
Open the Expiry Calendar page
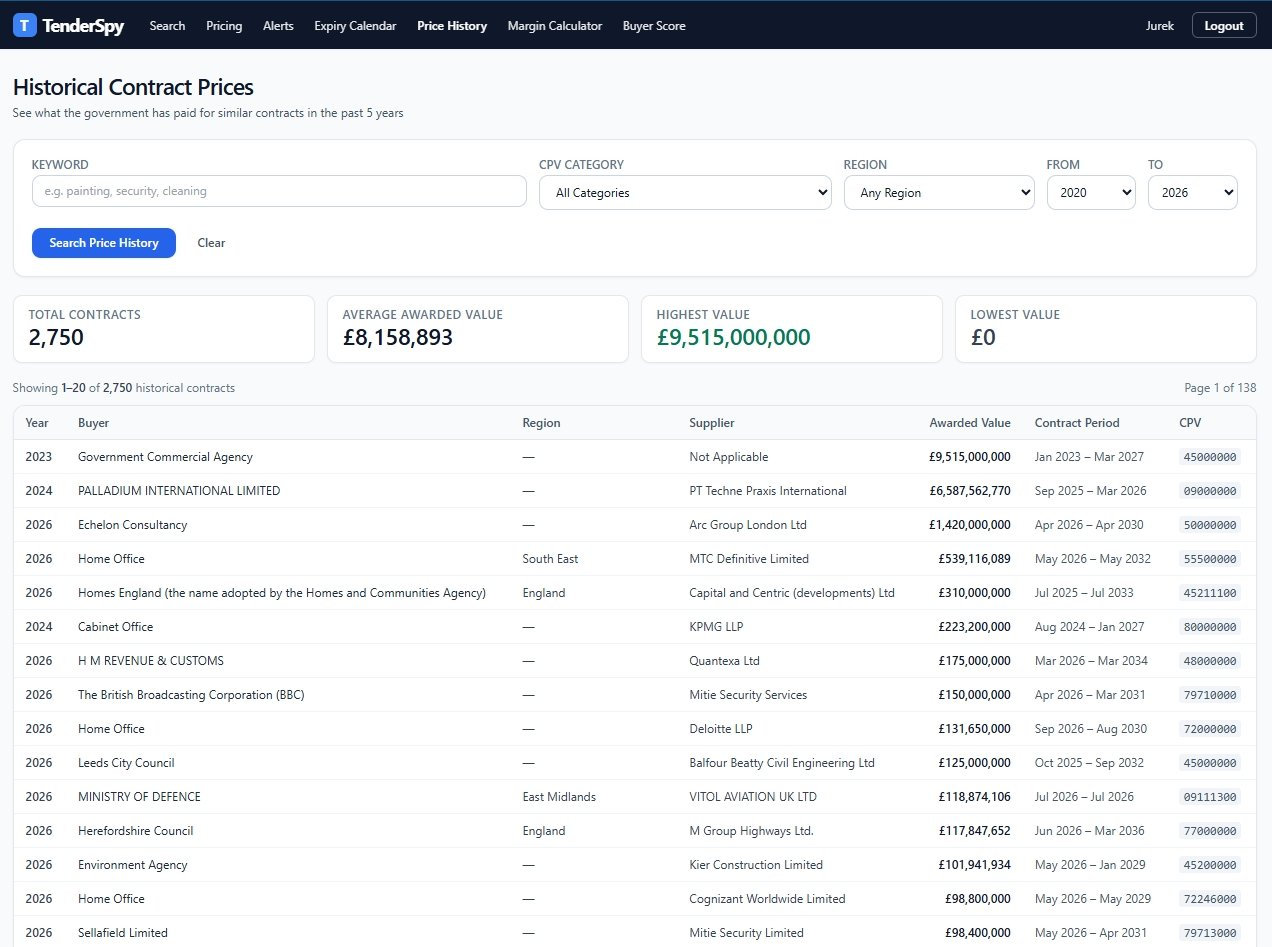[355, 26]
